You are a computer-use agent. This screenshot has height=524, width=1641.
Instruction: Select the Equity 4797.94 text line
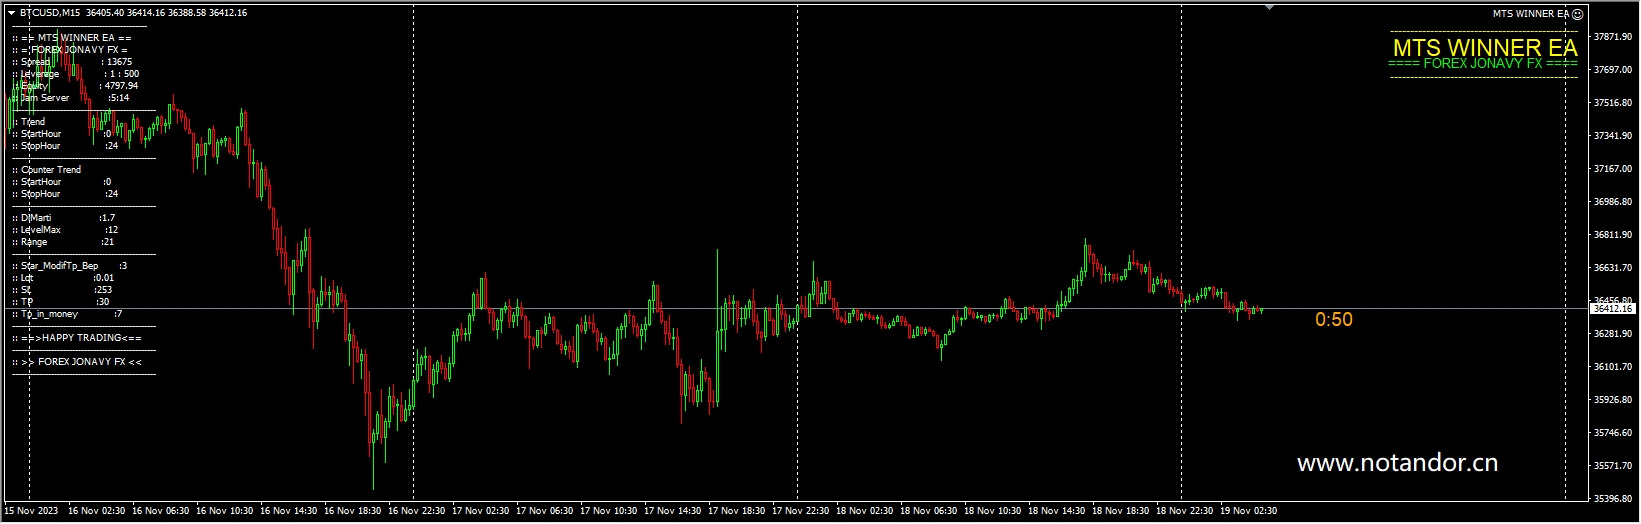78,86
